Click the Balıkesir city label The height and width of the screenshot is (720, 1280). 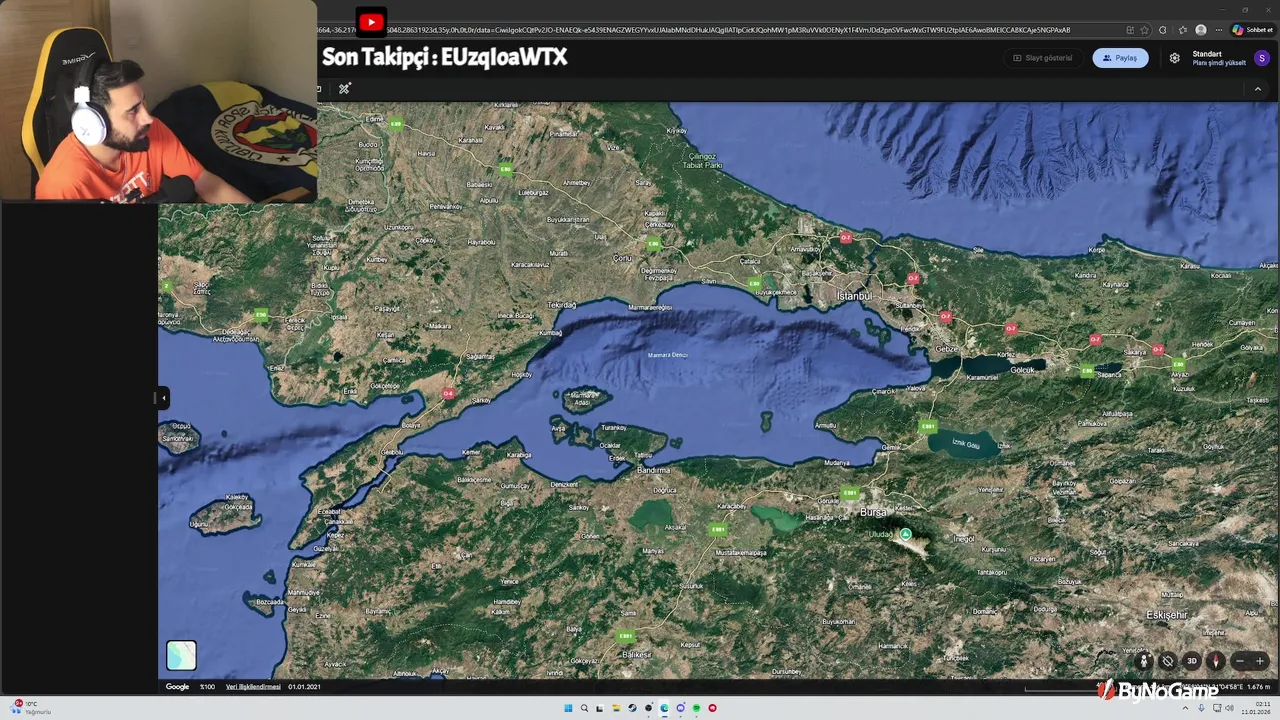click(637, 654)
